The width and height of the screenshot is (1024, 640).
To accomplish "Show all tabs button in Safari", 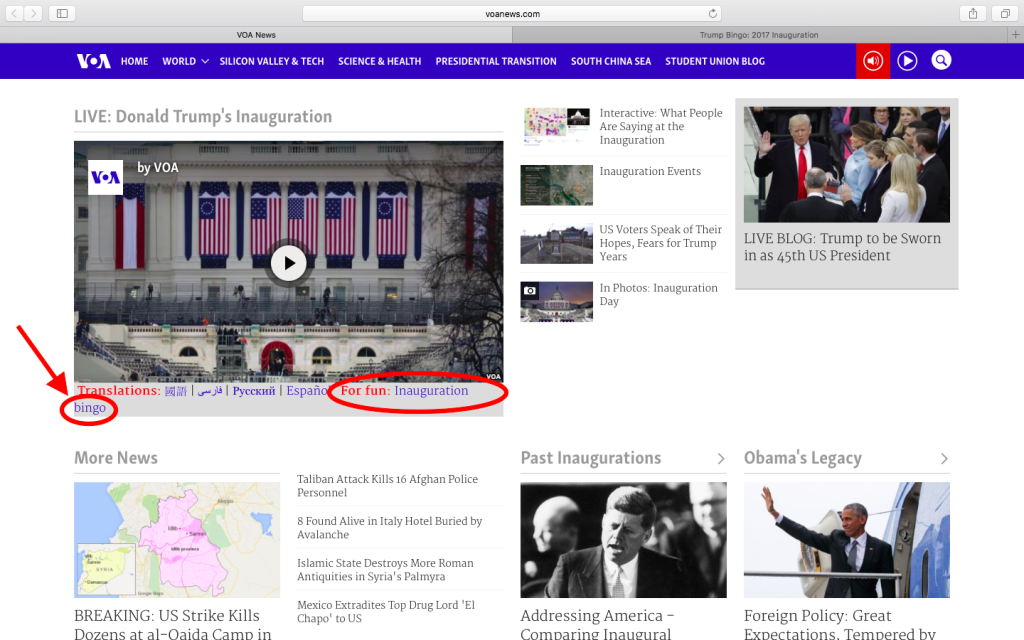I will [1004, 13].
